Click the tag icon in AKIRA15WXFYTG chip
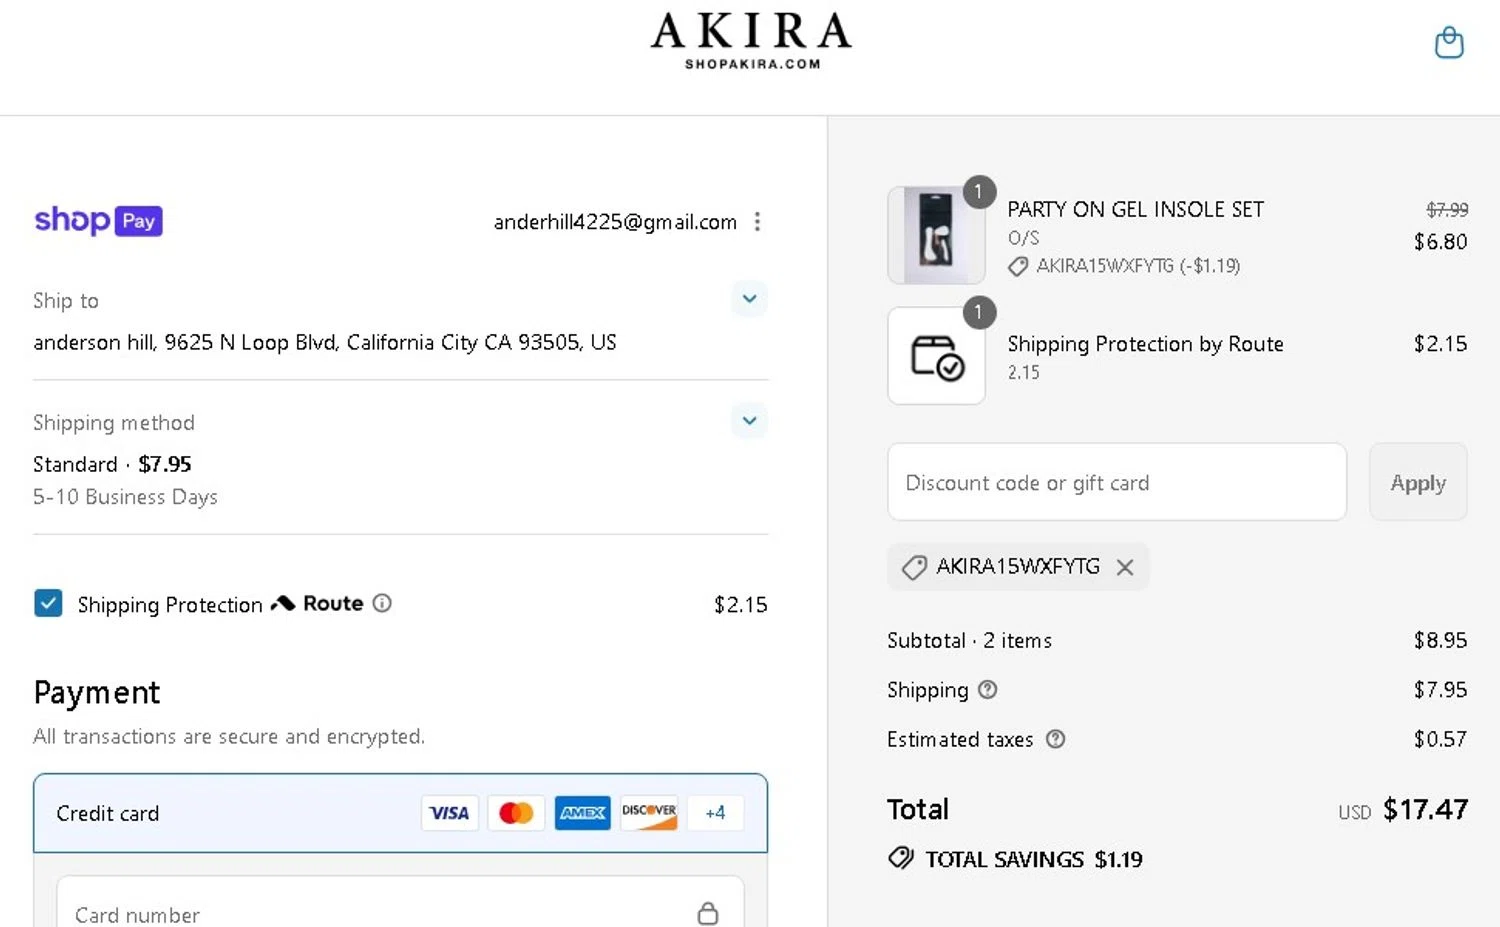The height and width of the screenshot is (927, 1500). pyautogui.click(x=914, y=567)
